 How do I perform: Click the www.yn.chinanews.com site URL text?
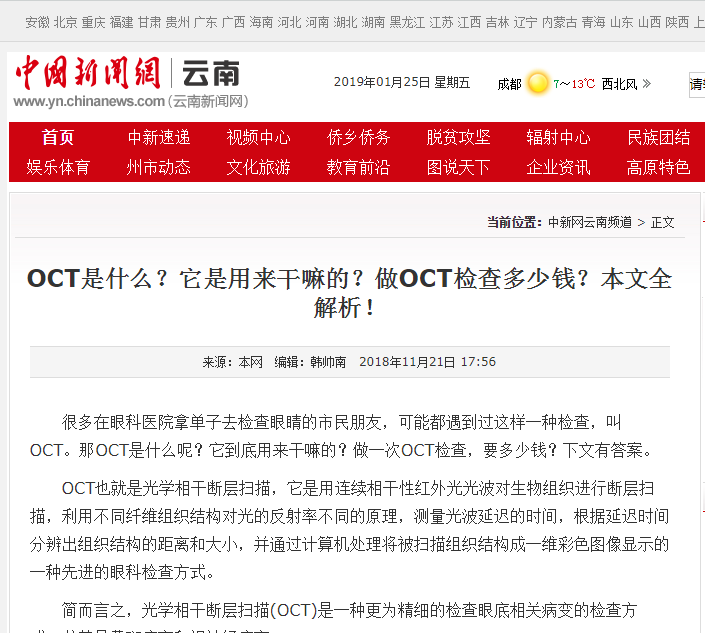[x=89, y=101]
